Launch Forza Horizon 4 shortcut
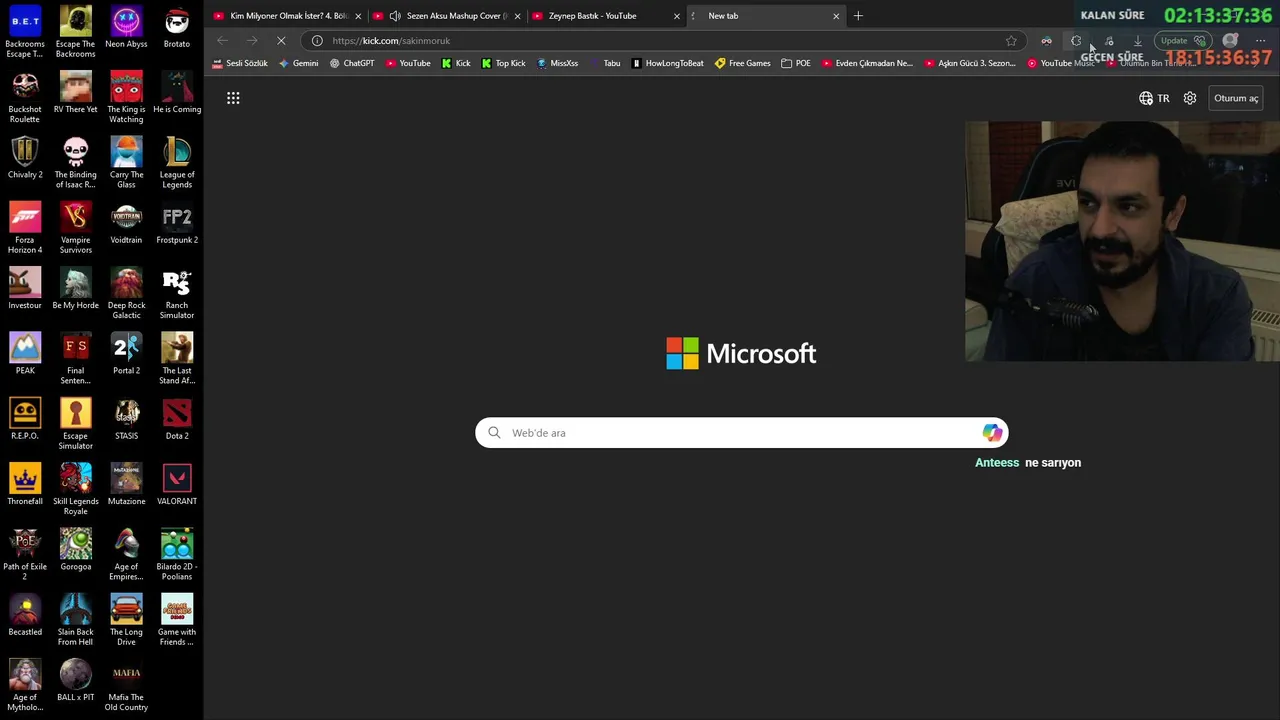The image size is (1280, 720). tap(25, 228)
